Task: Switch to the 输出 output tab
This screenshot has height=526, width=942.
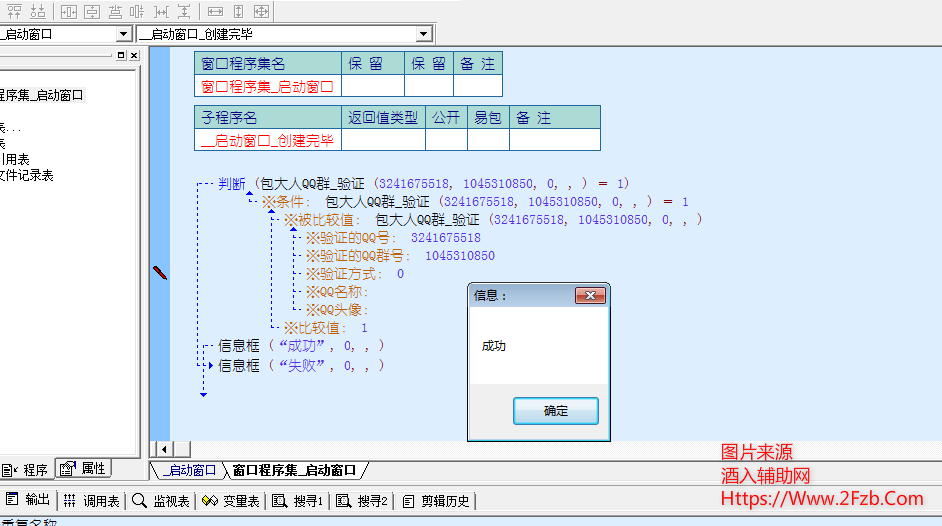Action: click(x=28, y=500)
